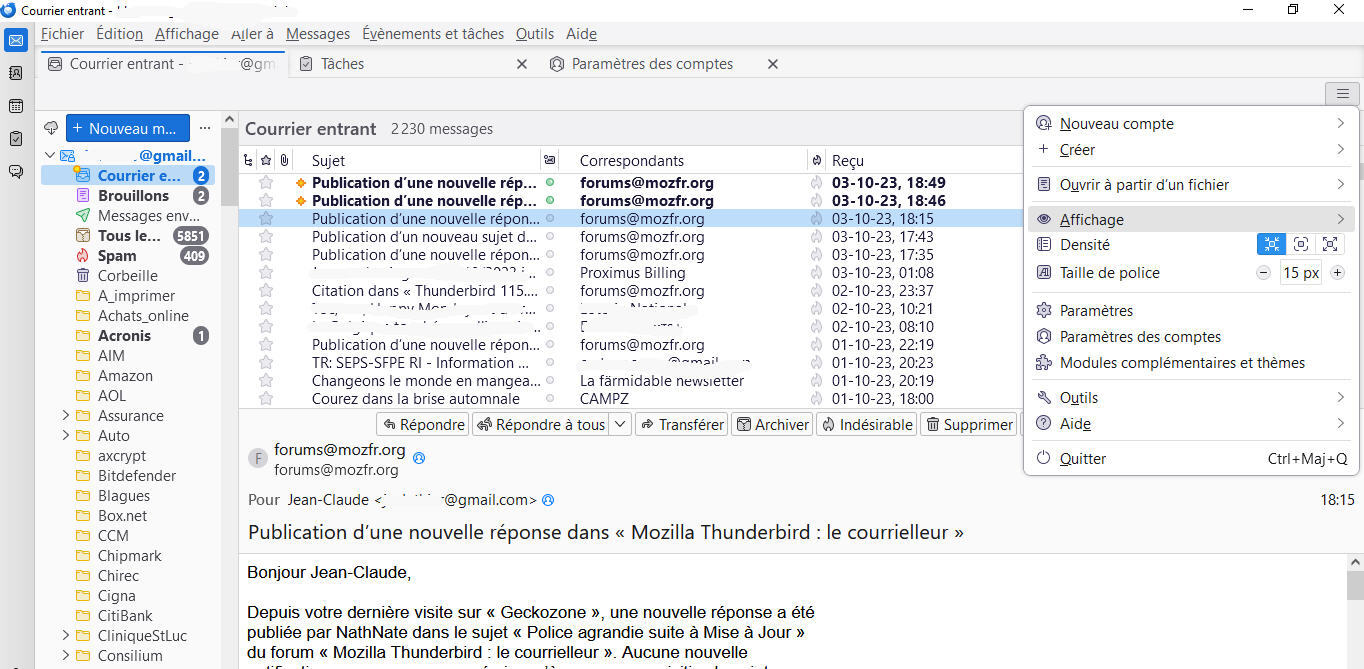The image size is (1364, 669).
Task: Select compact density icon
Action: click(1271, 244)
